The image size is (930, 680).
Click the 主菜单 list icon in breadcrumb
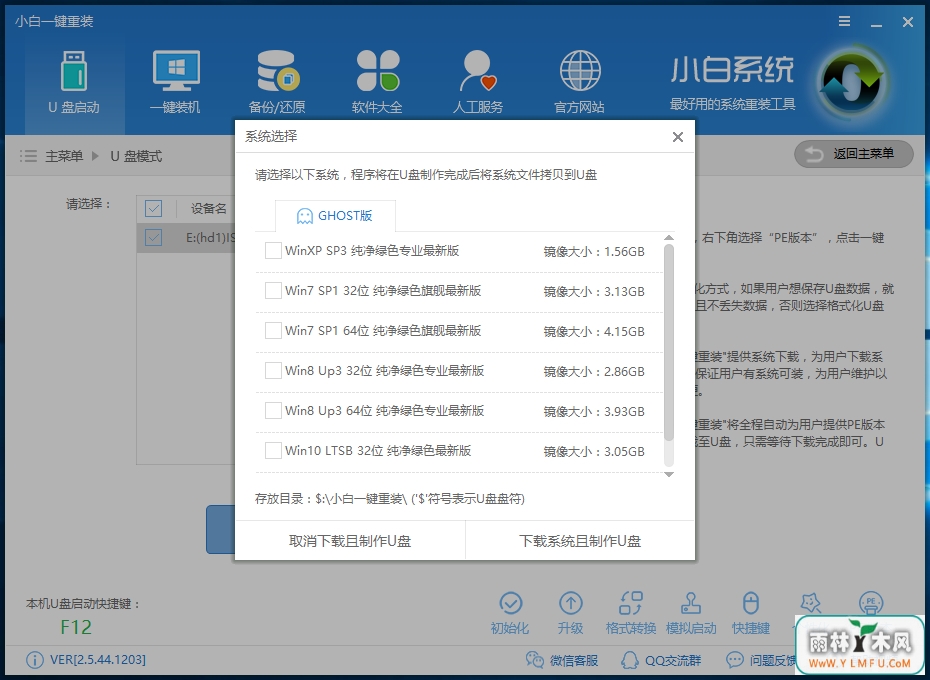28,156
